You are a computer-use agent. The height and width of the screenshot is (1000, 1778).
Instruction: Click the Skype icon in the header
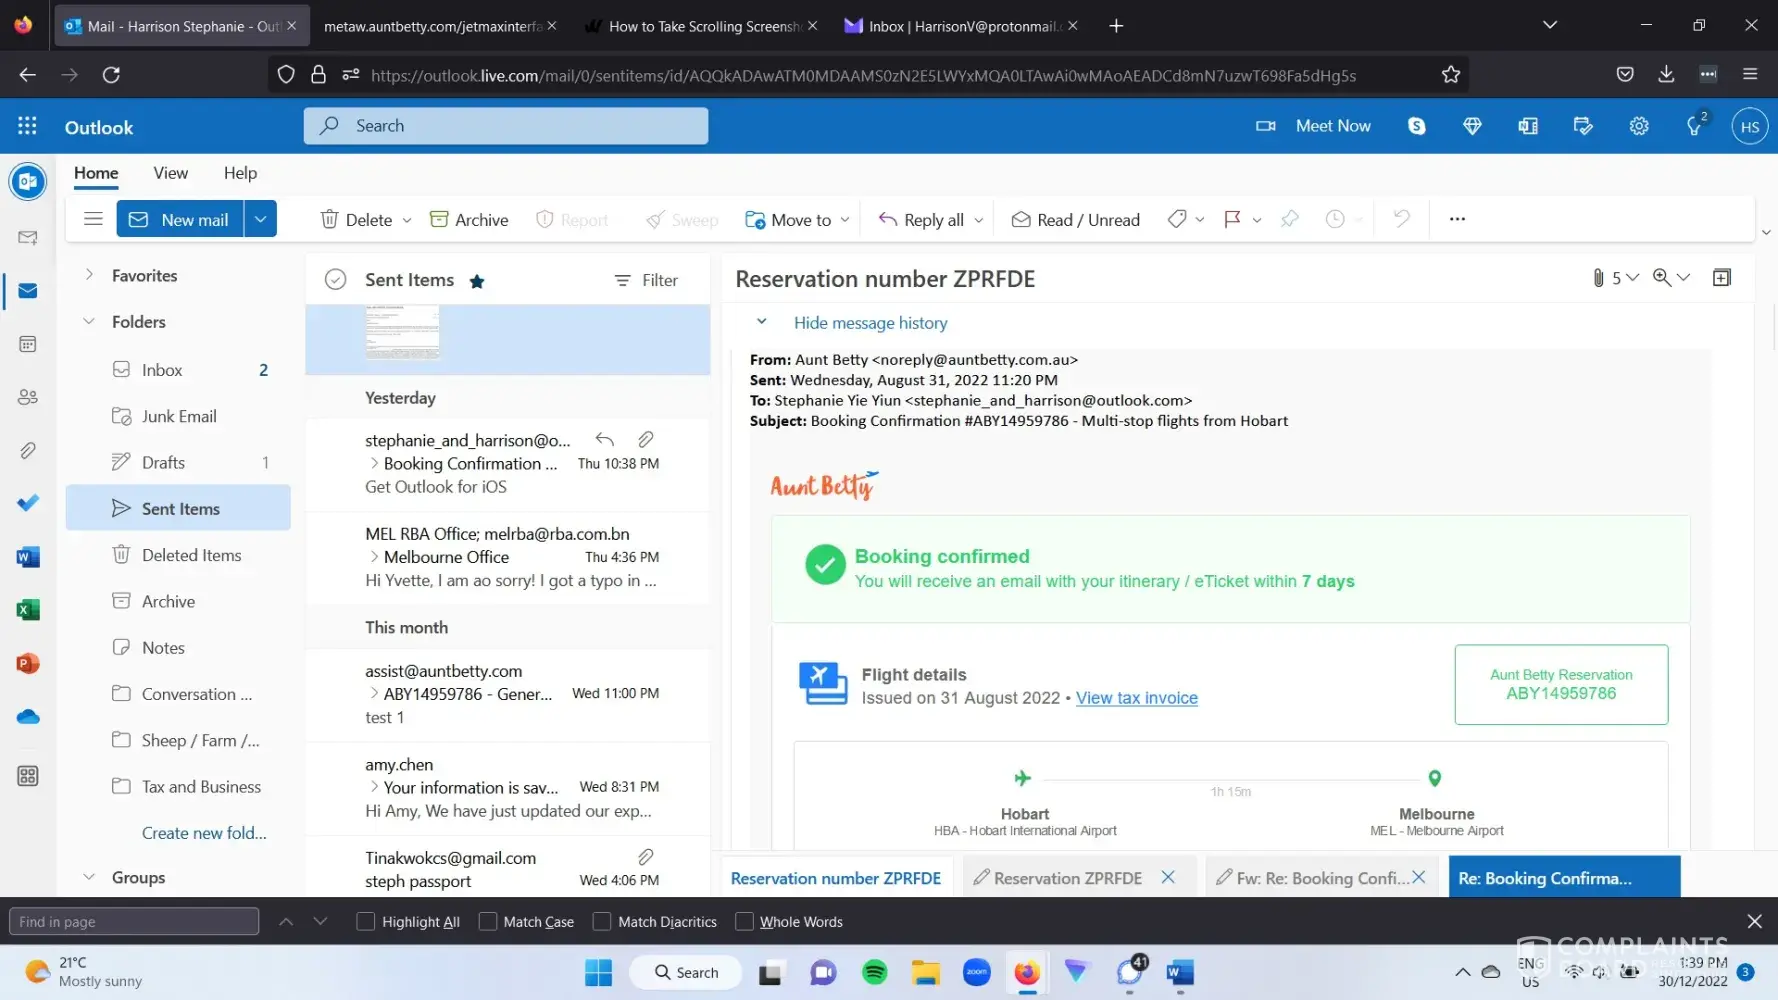pos(1416,126)
